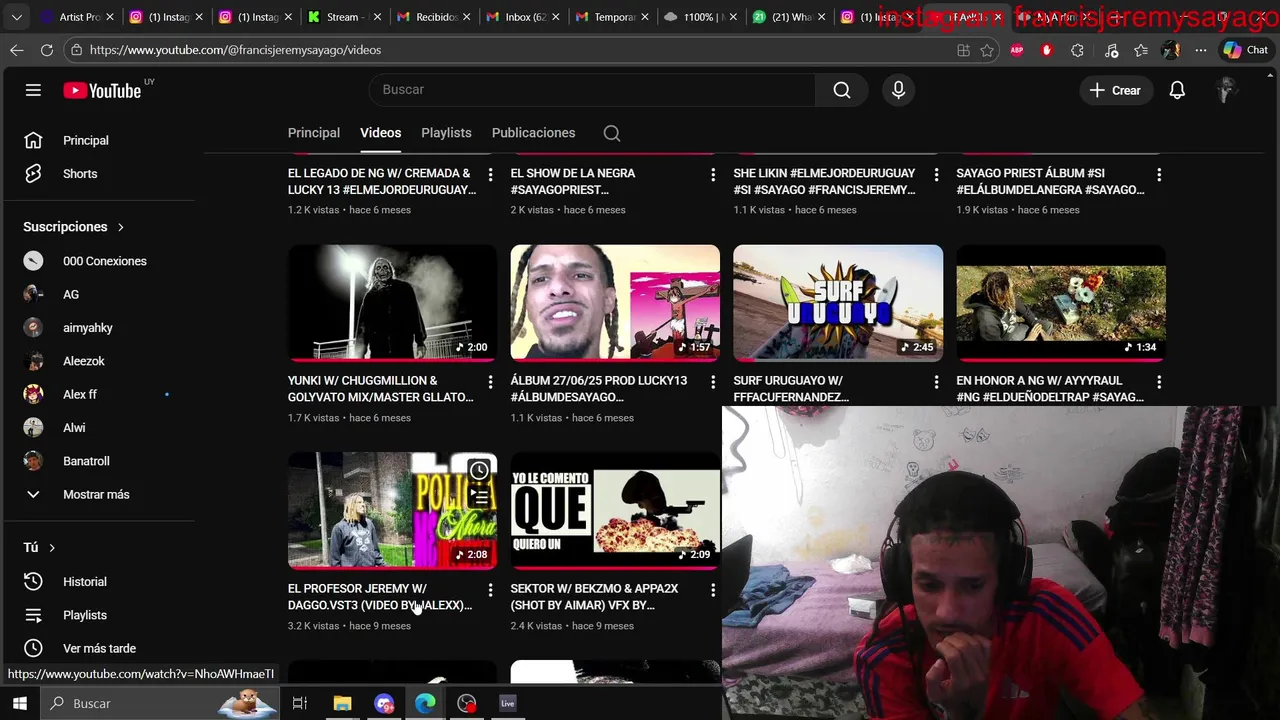Open the Publicaciones channel tab
The width and height of the screenshot is (1280, 720).
(533, 133)
